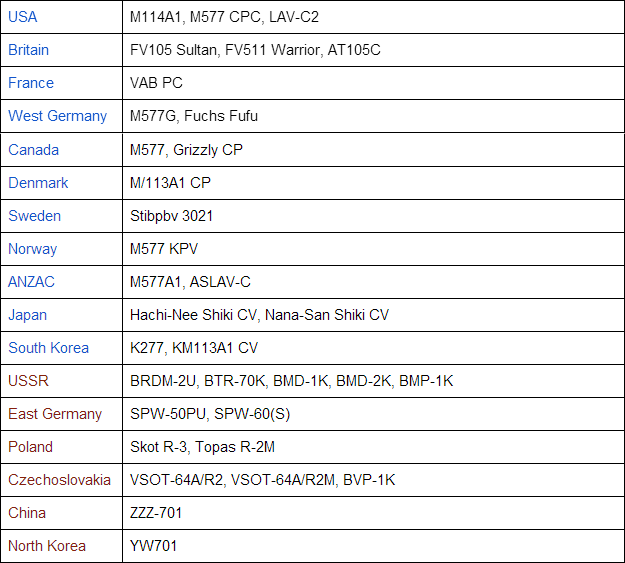Open the Denmark link
The image size is (625, 563).
click(38, 183)
